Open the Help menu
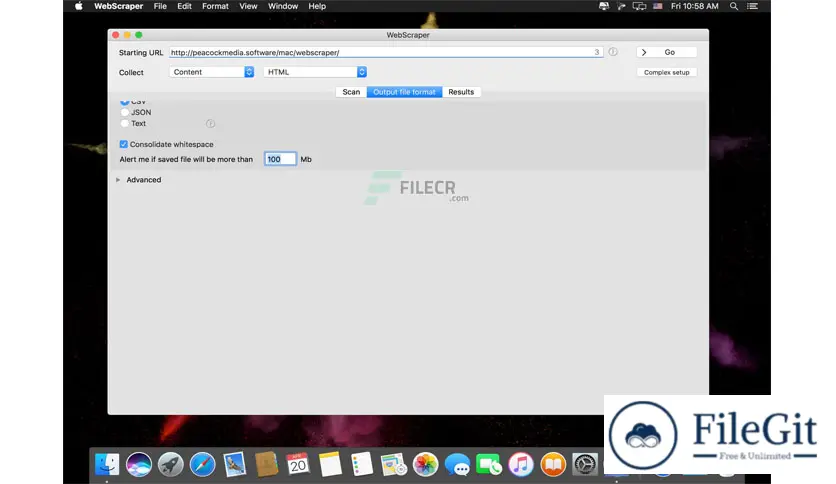Viewport: 836px width, 484px height. (317, 6)
